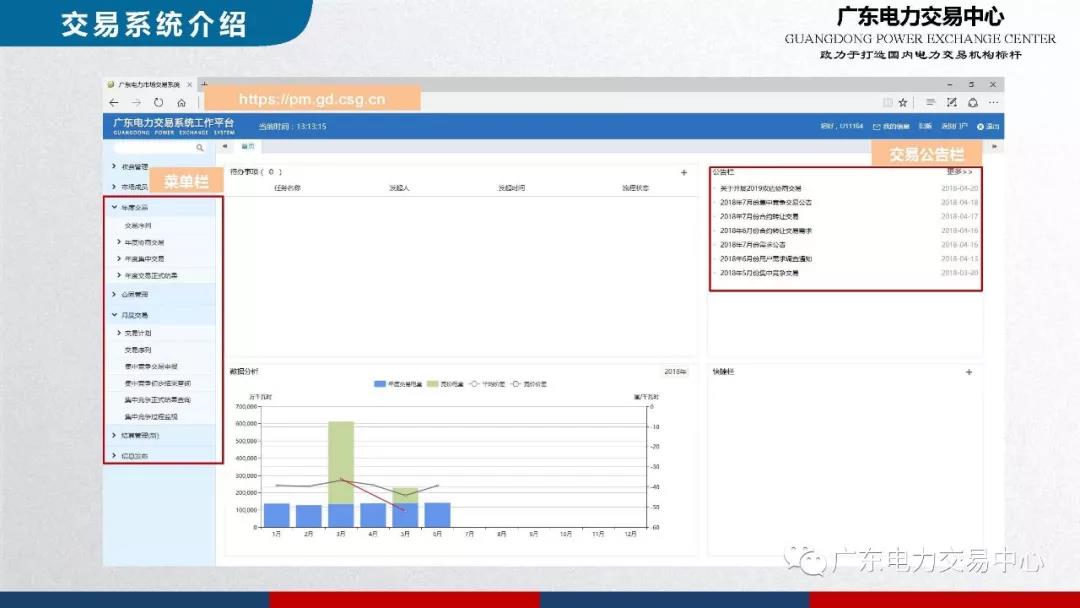Go to browser home page icon
1080x608 pixels.
pyautogui.click(x=181, y=103)
